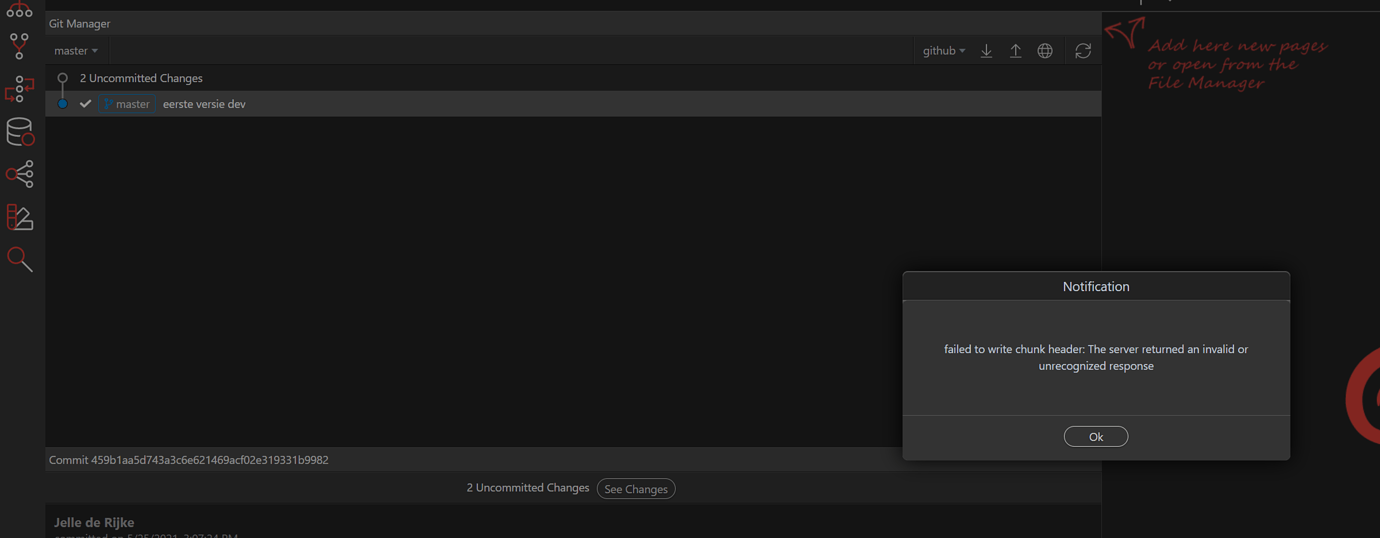This screenshot has height=538, width=1380.
Task: Open the share-nodes API icon in sidebar
Action: pos(19,174)
